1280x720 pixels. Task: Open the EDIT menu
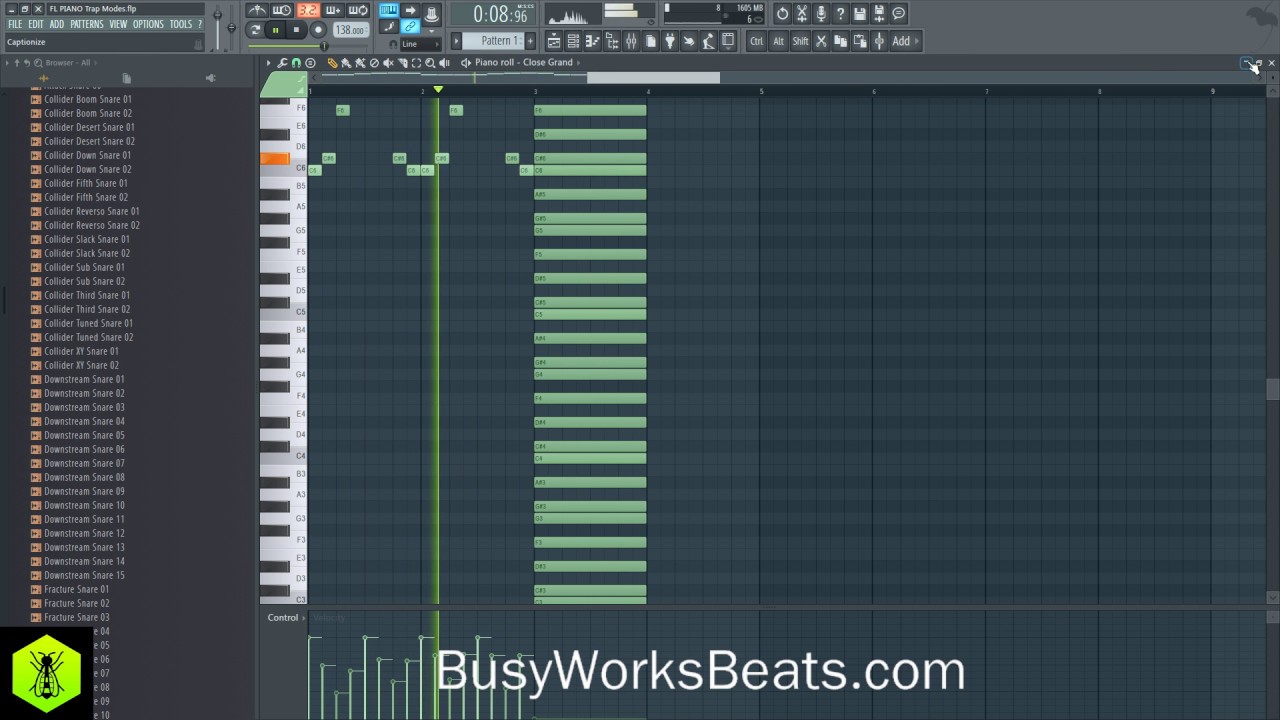[x=35, y=24]
